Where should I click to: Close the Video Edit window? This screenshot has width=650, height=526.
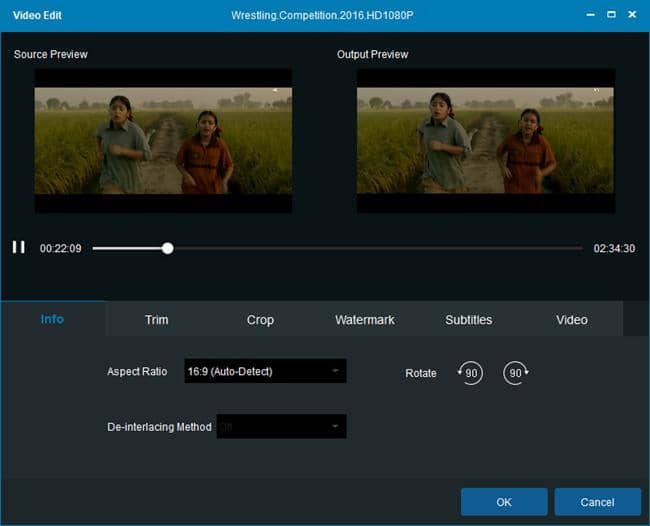pos(632,15)
